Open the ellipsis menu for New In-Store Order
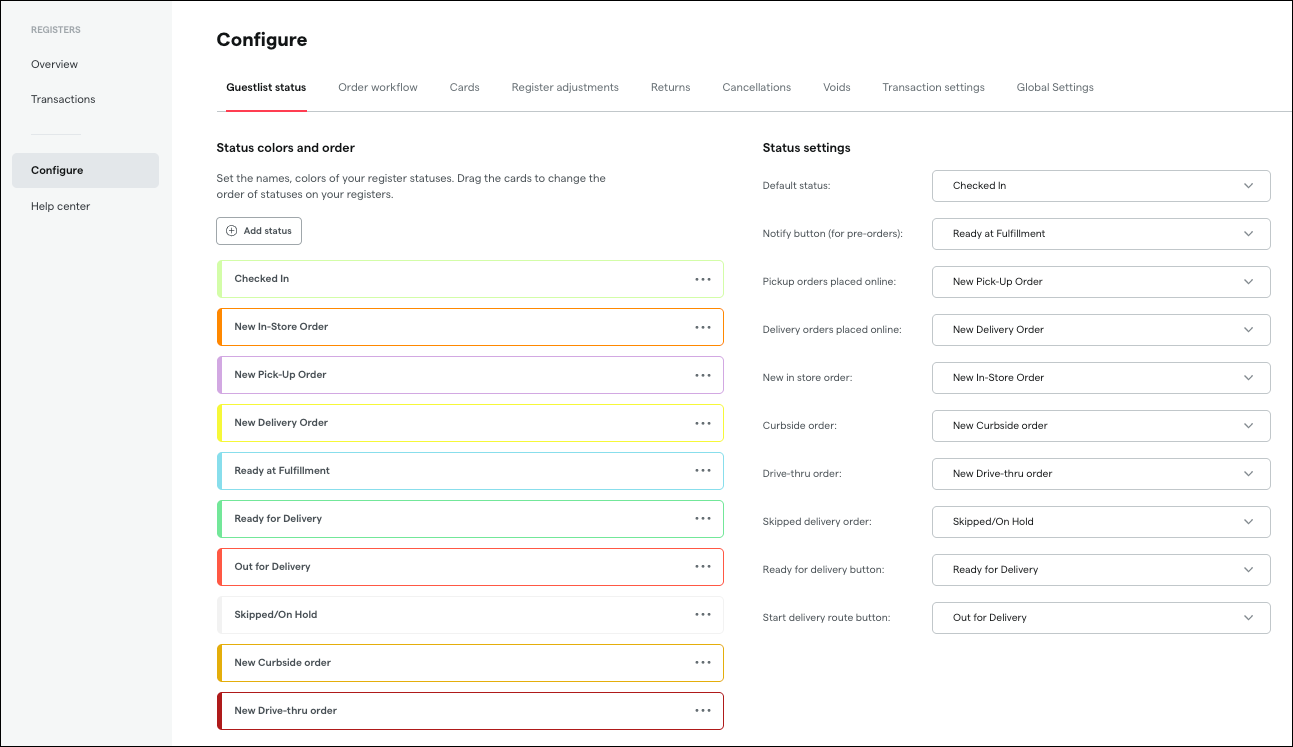The width and height of the screenshot is (1293, 747). click(x=703, y=327)
